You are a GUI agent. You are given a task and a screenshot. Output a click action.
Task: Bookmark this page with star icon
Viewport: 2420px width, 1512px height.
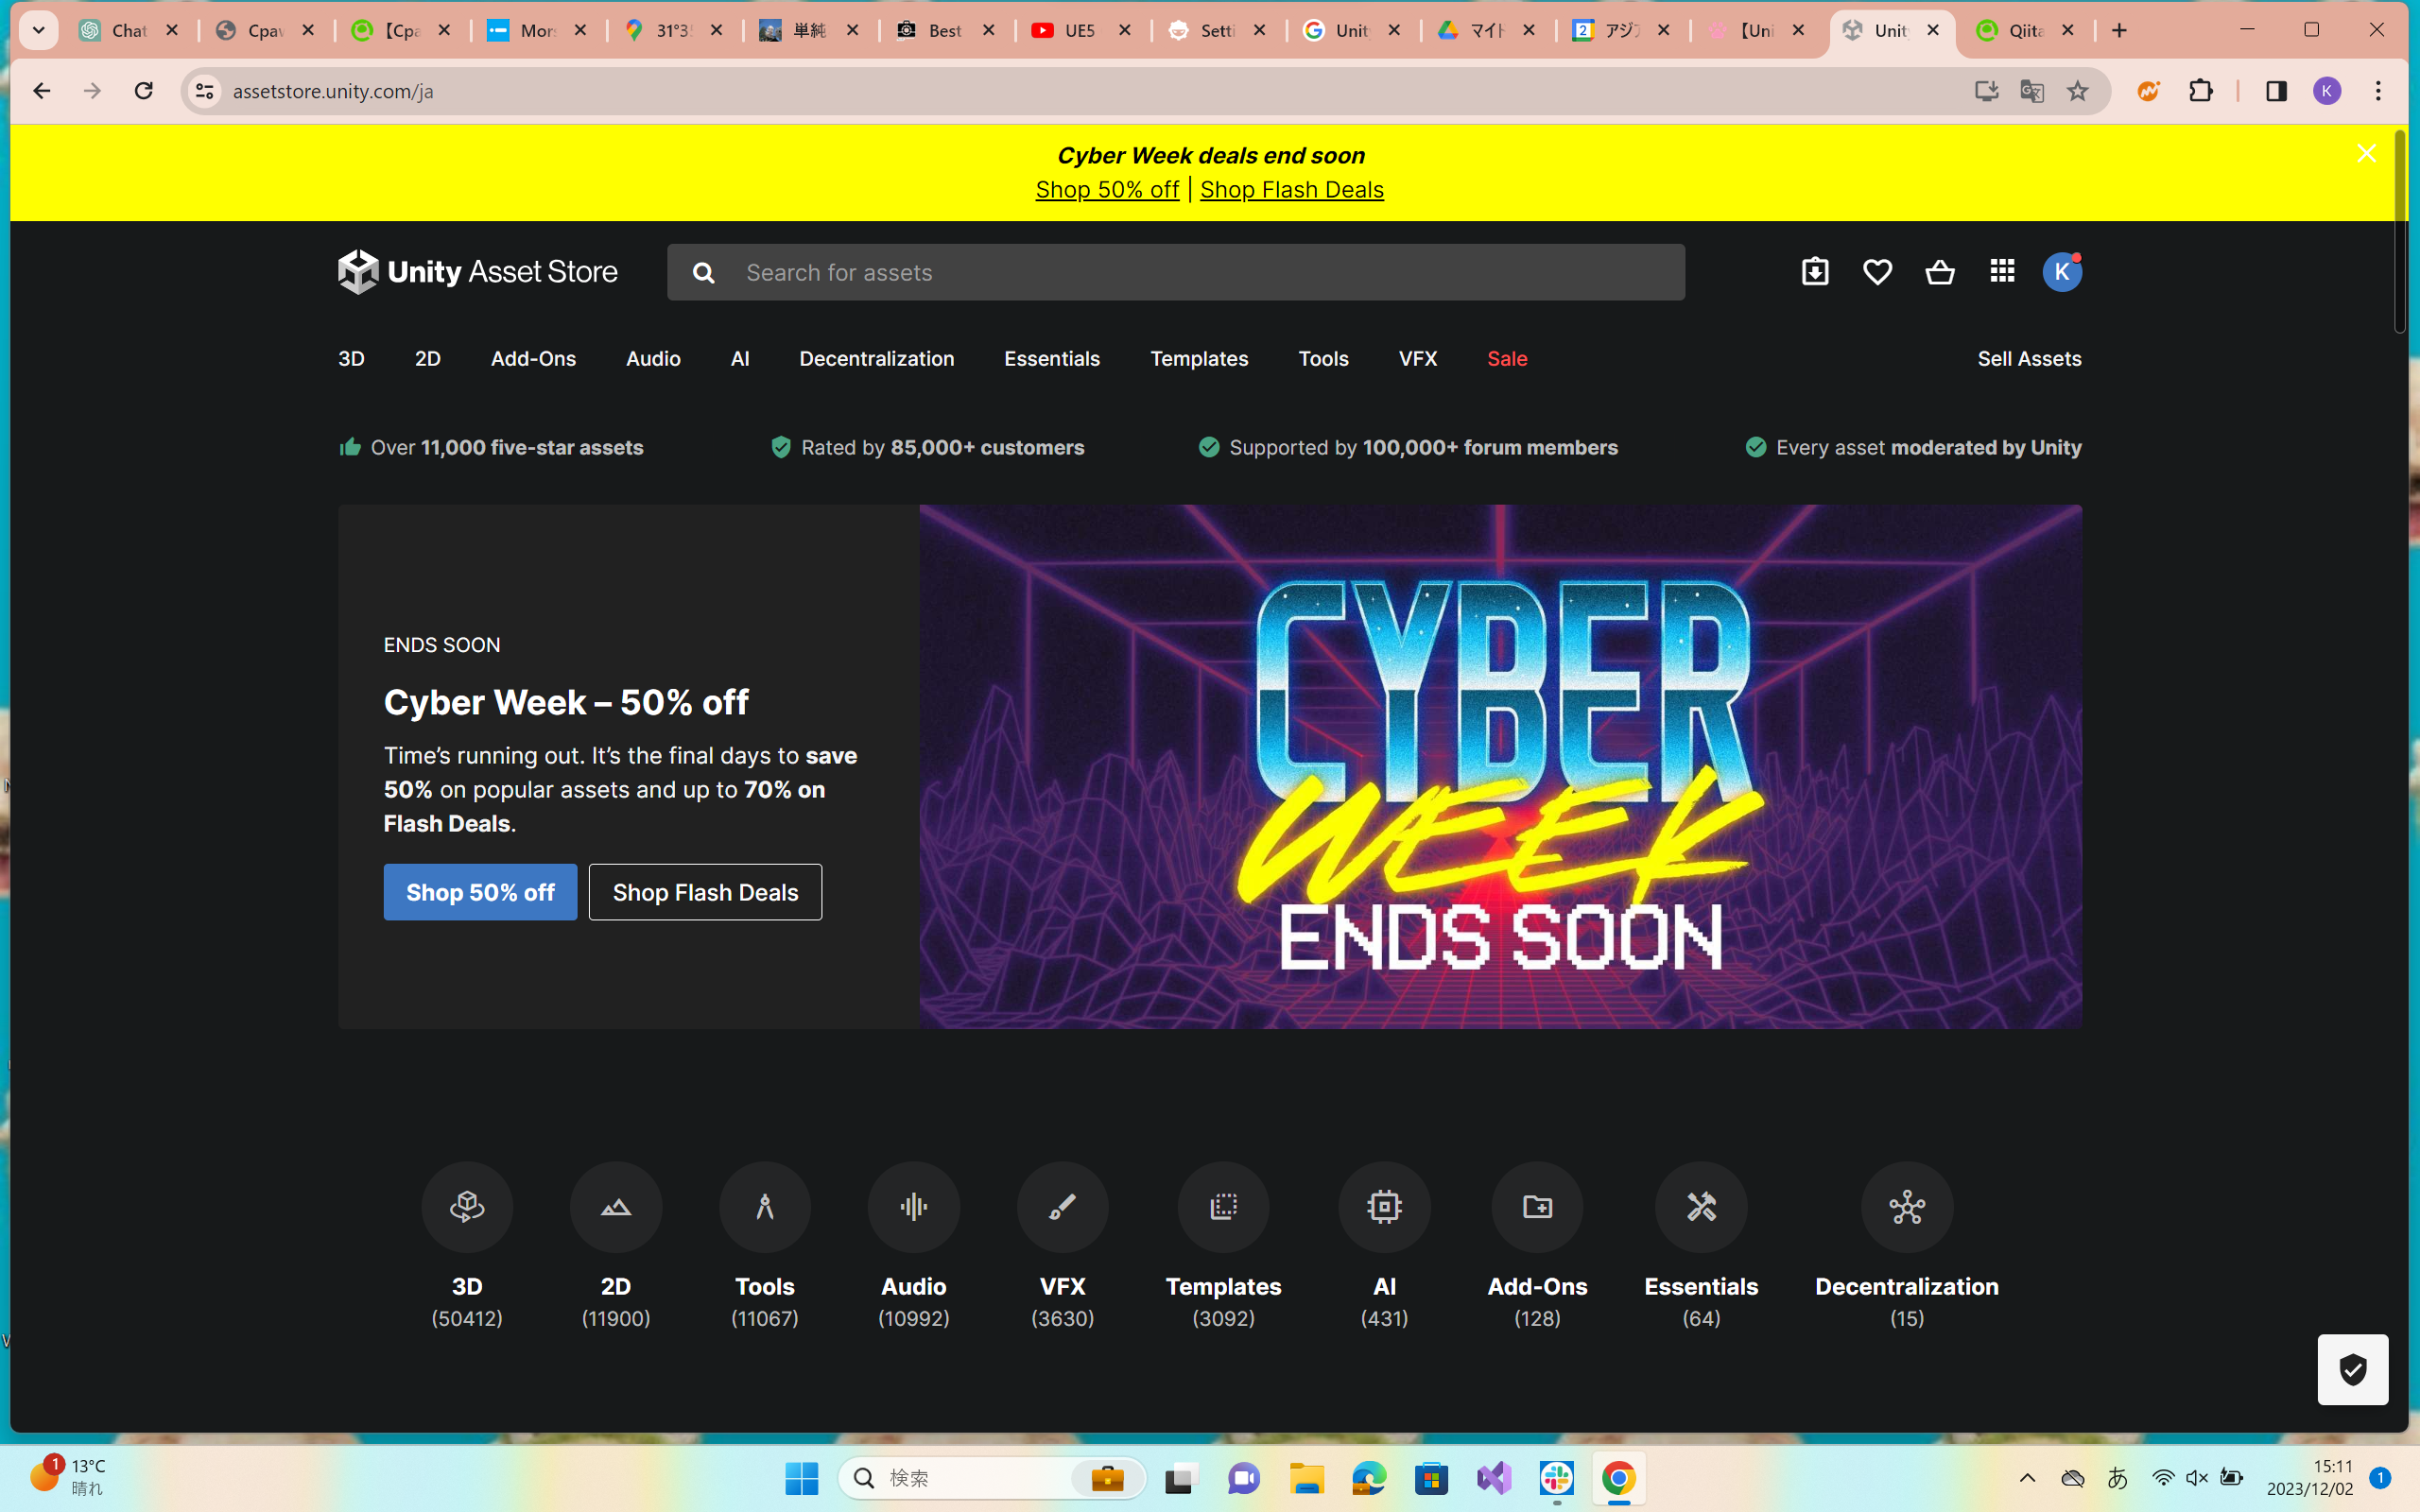2078,91
